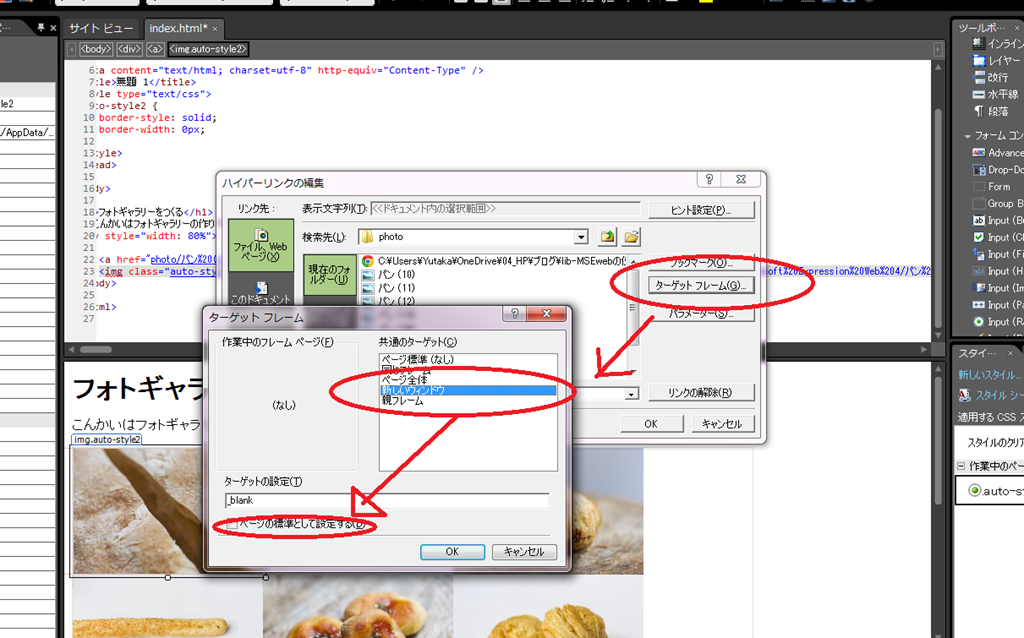Open help in ハイパーリンクの編集 title bar
Screen dimensions: 1024x638
(x=709, y=179)
